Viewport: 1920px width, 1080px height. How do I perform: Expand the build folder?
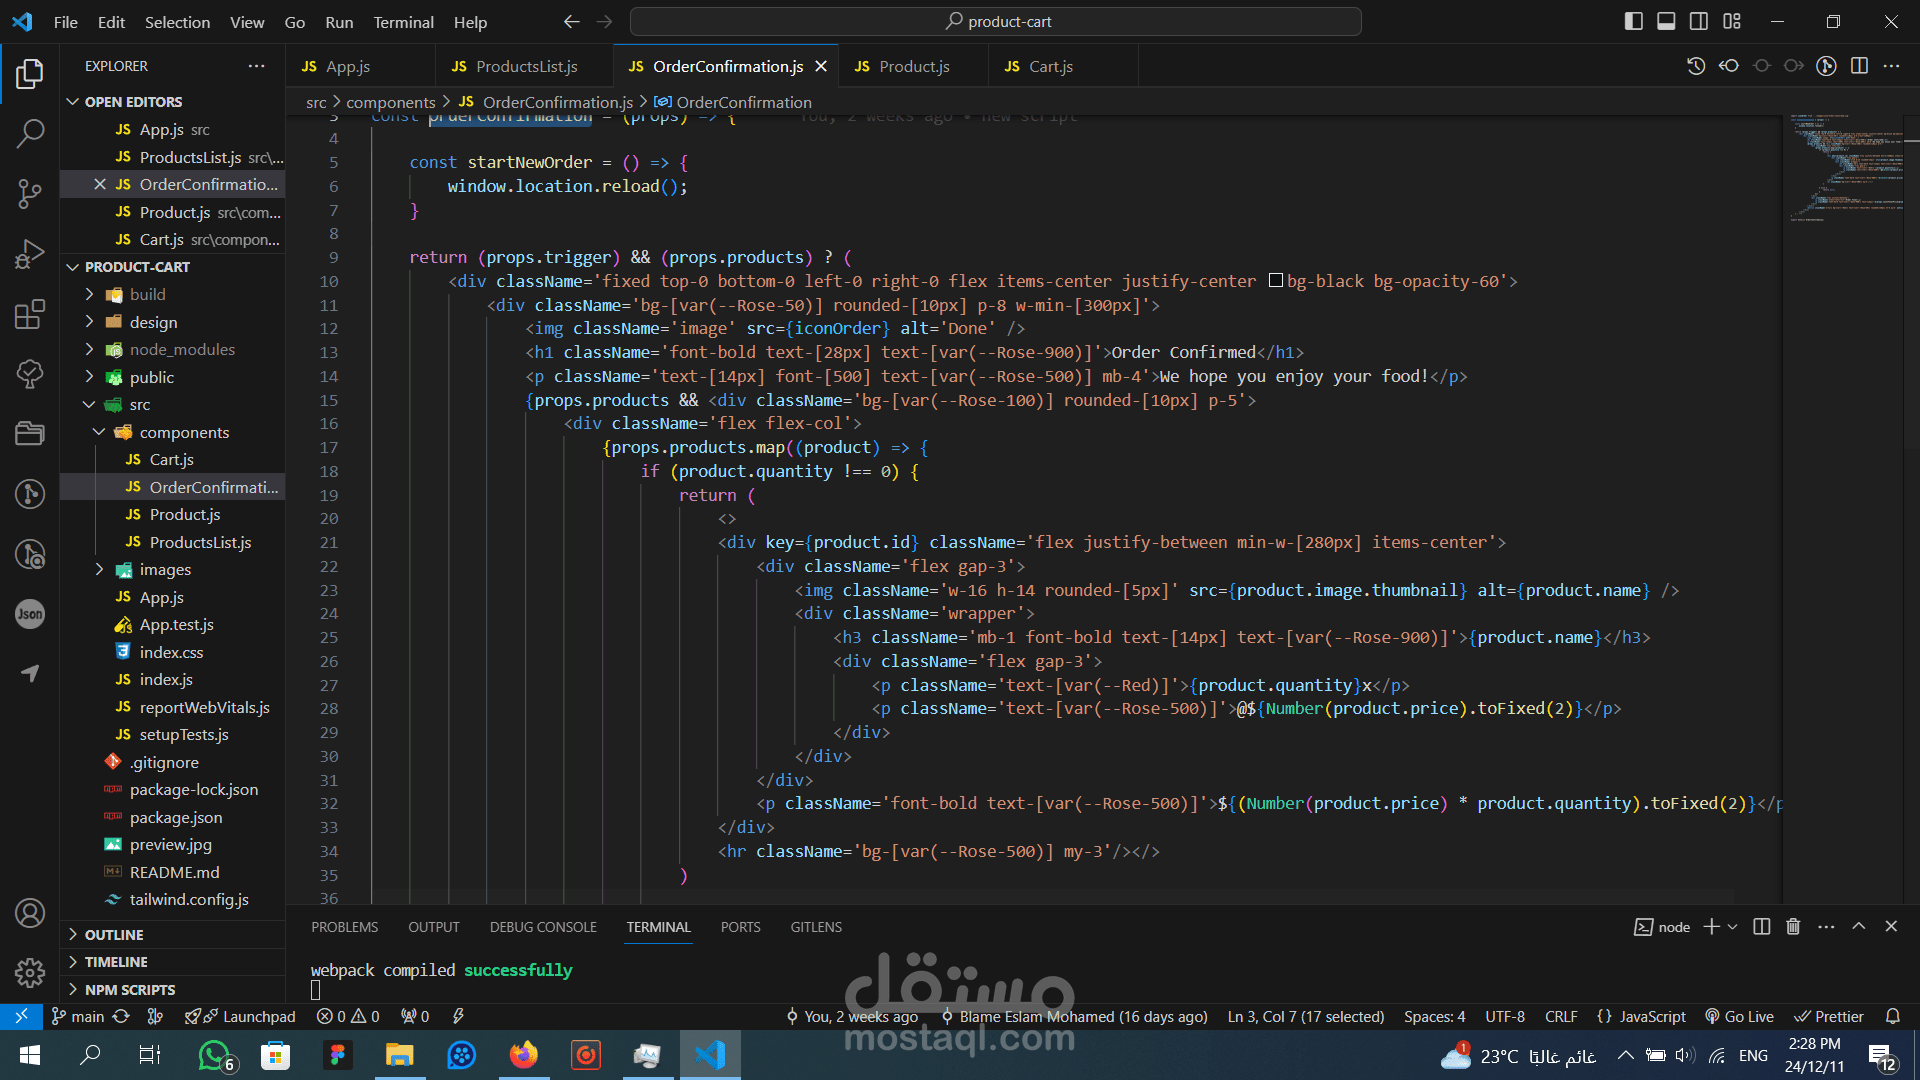click(x=147, y=294)
